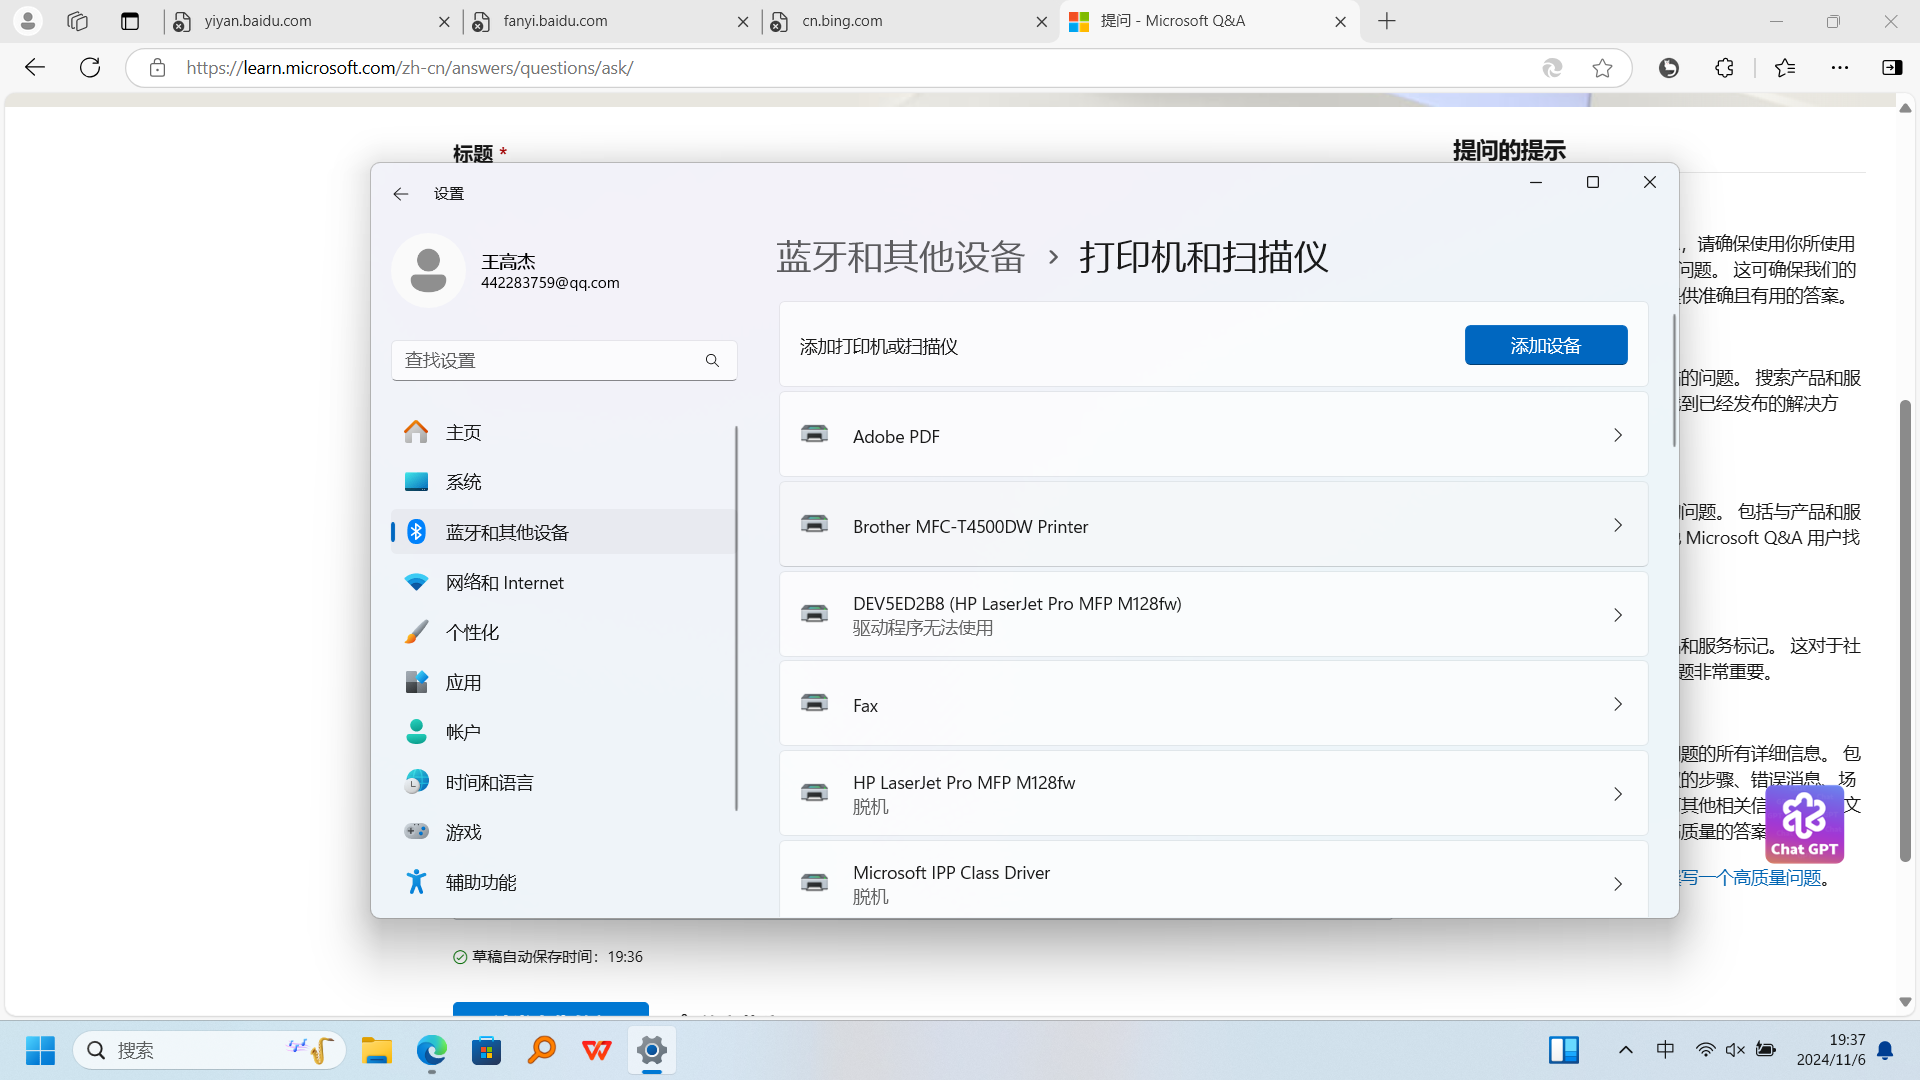
Task: Expand HP LaserJet Pro MFP M128fw entry
Action: (1213, 794)
